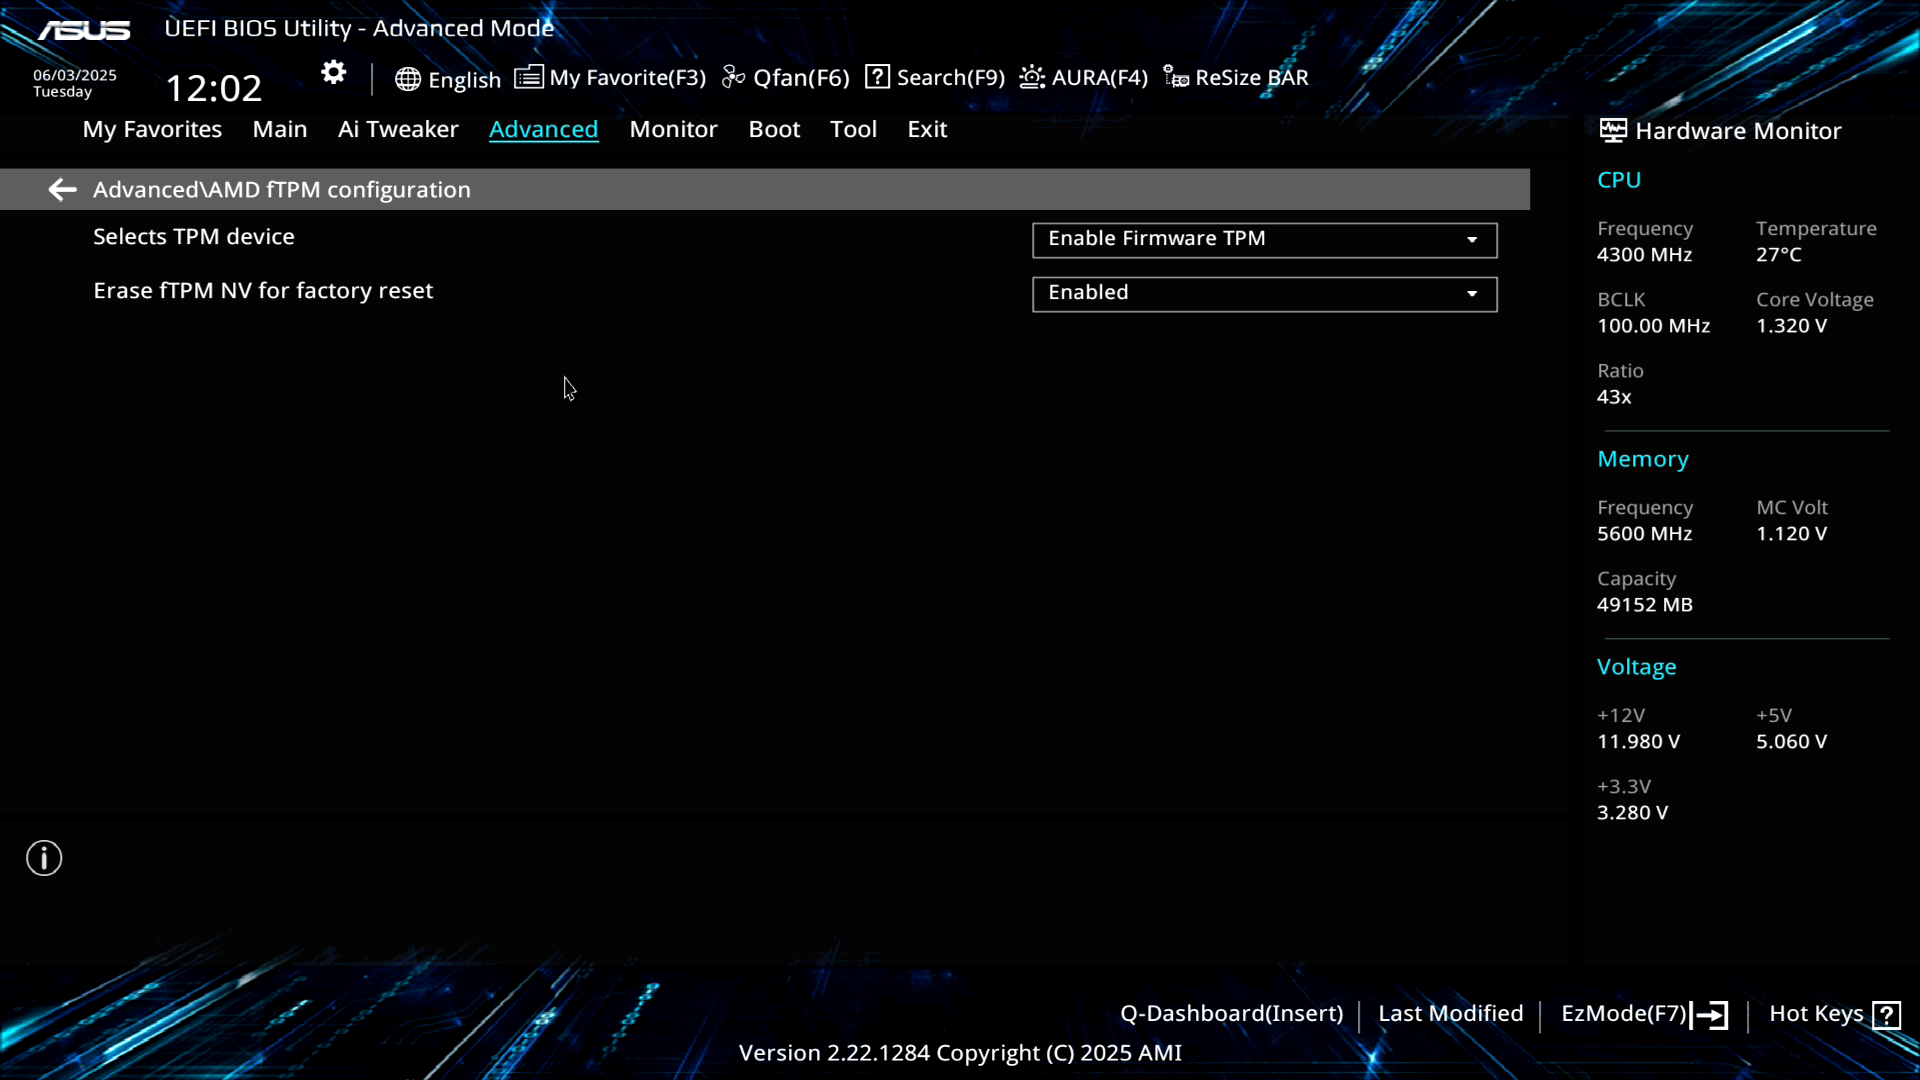
Task: Change language via globe English
Action: coord(447,79)
